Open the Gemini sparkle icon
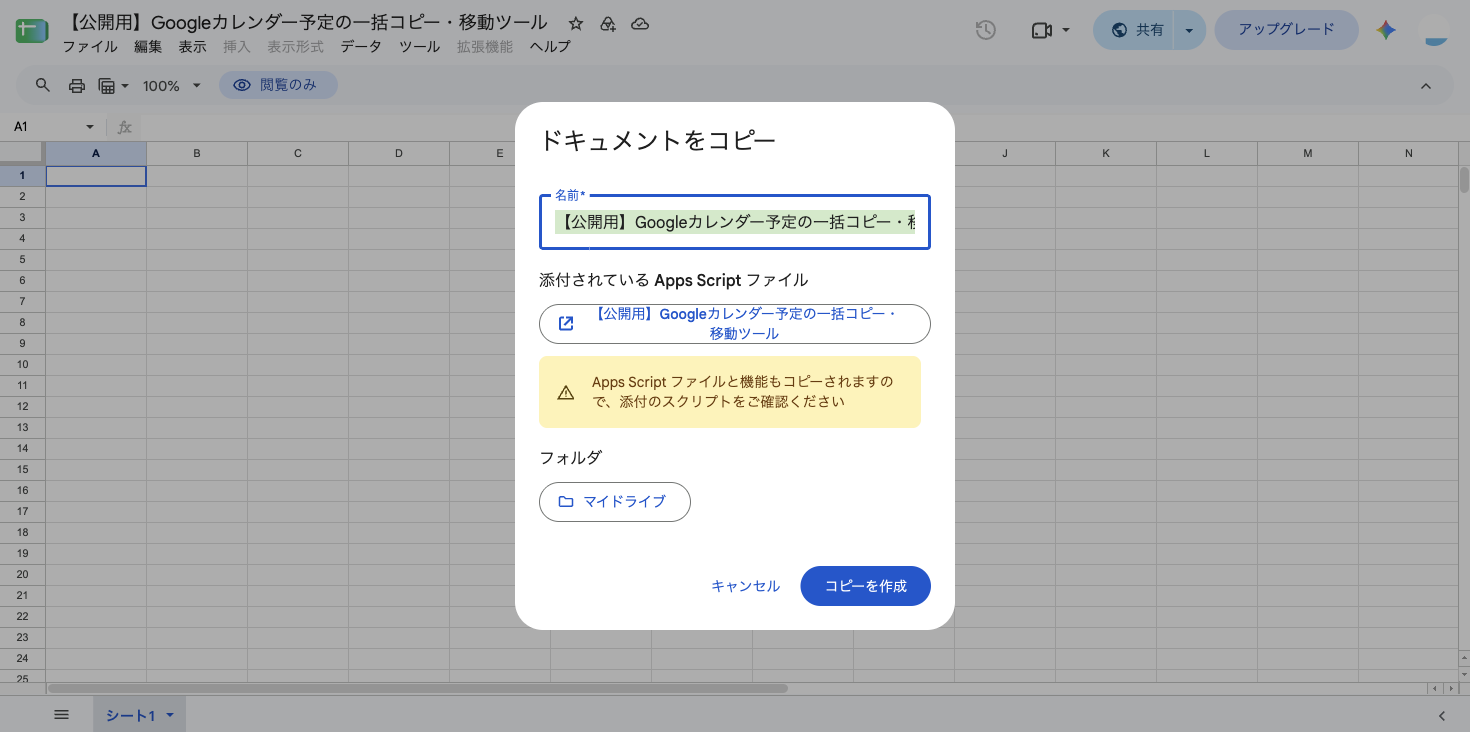The height and width of the screenshot is (732, 1470). [1386, 30]
